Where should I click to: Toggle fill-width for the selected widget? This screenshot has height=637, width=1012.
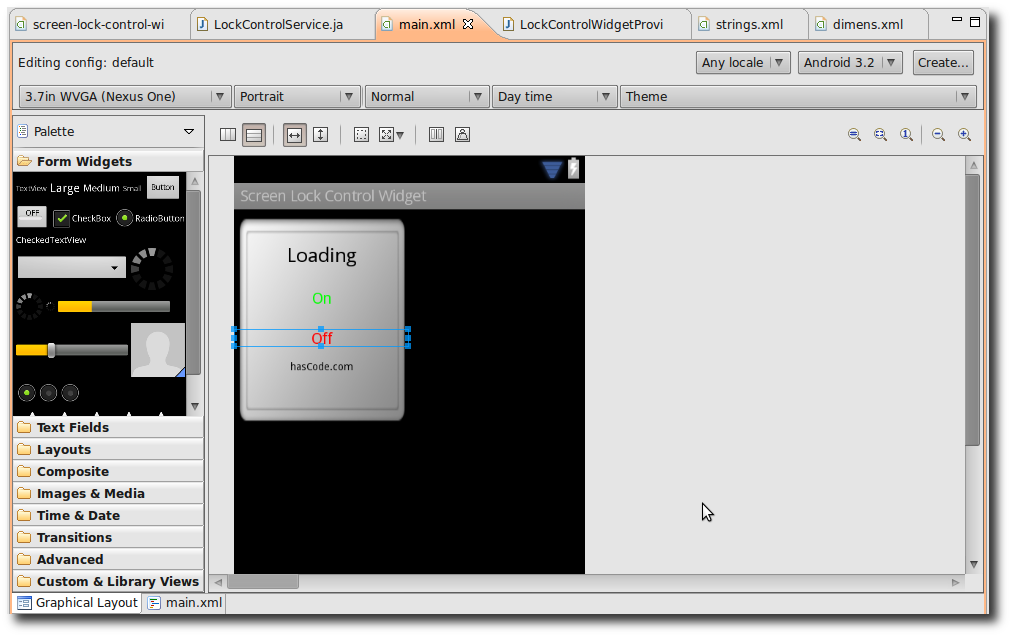(294, 134)
